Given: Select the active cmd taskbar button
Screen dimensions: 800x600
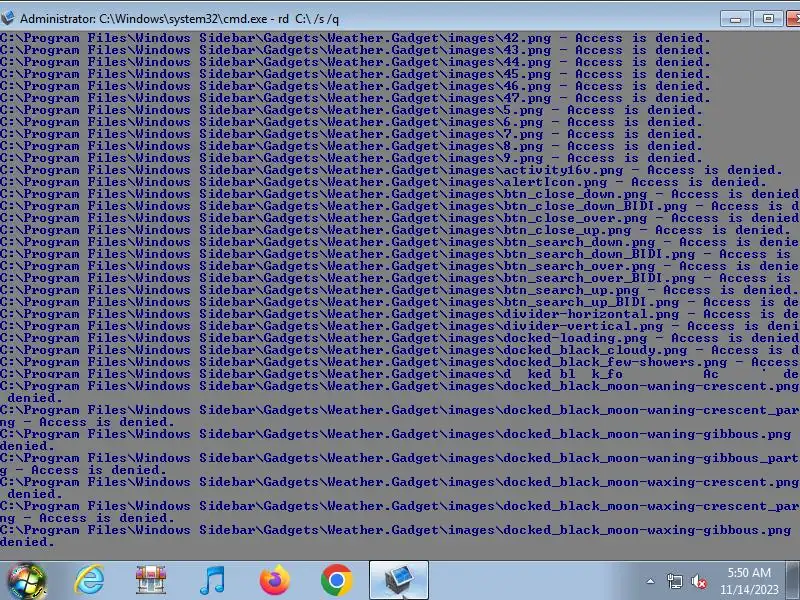Looking at the screenshot, I should coord(398,580).
